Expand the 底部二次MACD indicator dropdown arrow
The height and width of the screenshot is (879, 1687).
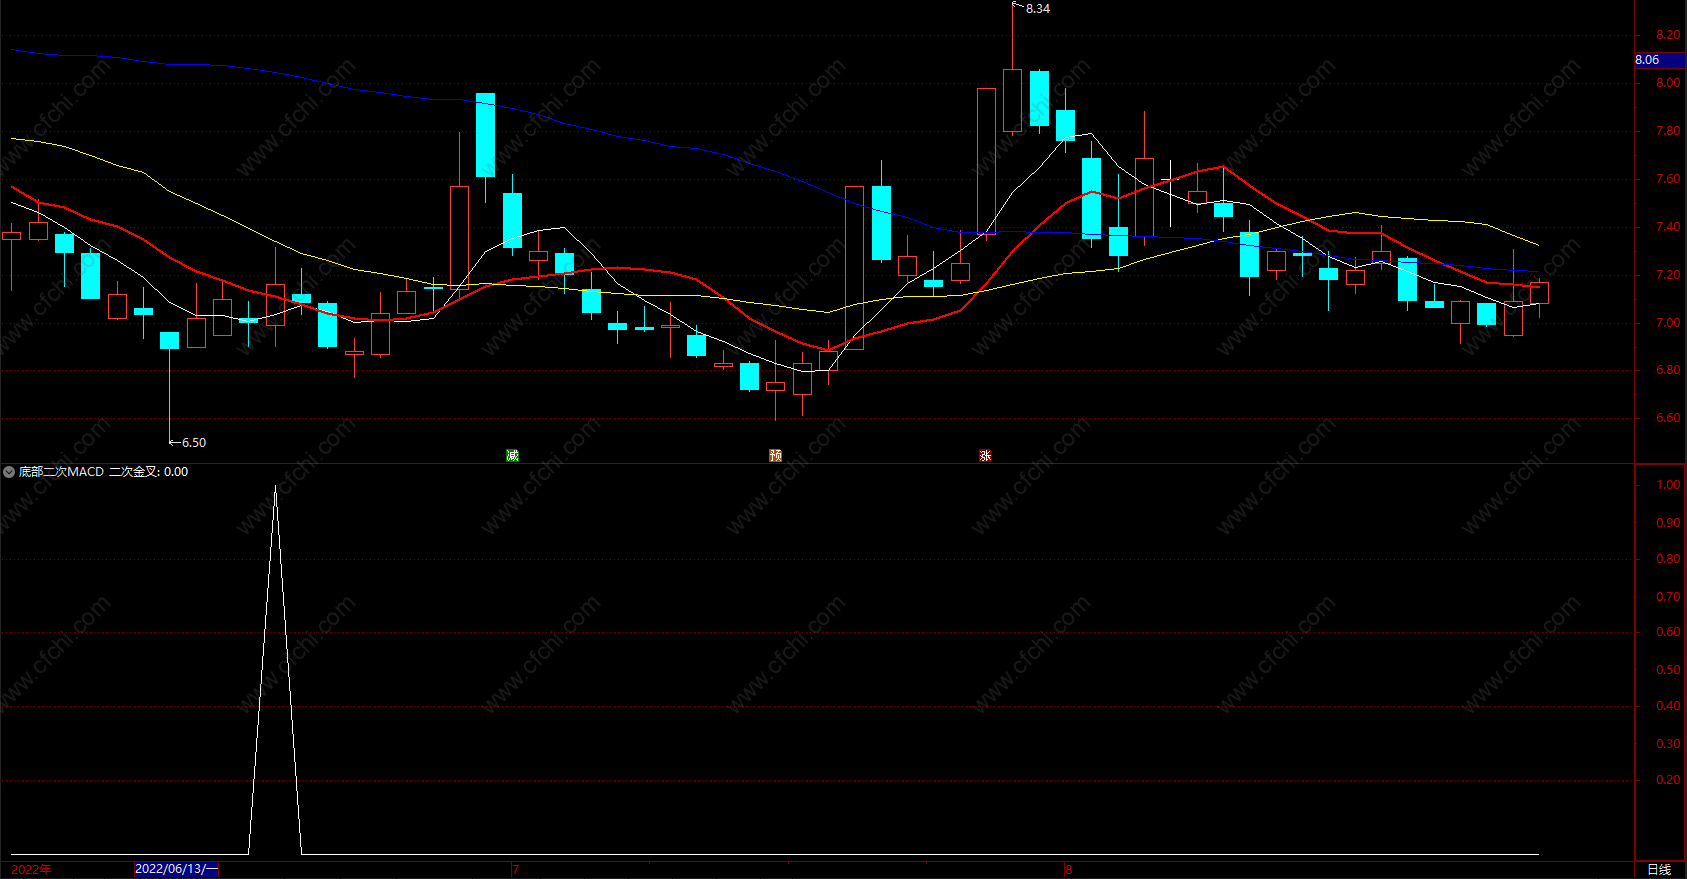[x=9, y=472]
